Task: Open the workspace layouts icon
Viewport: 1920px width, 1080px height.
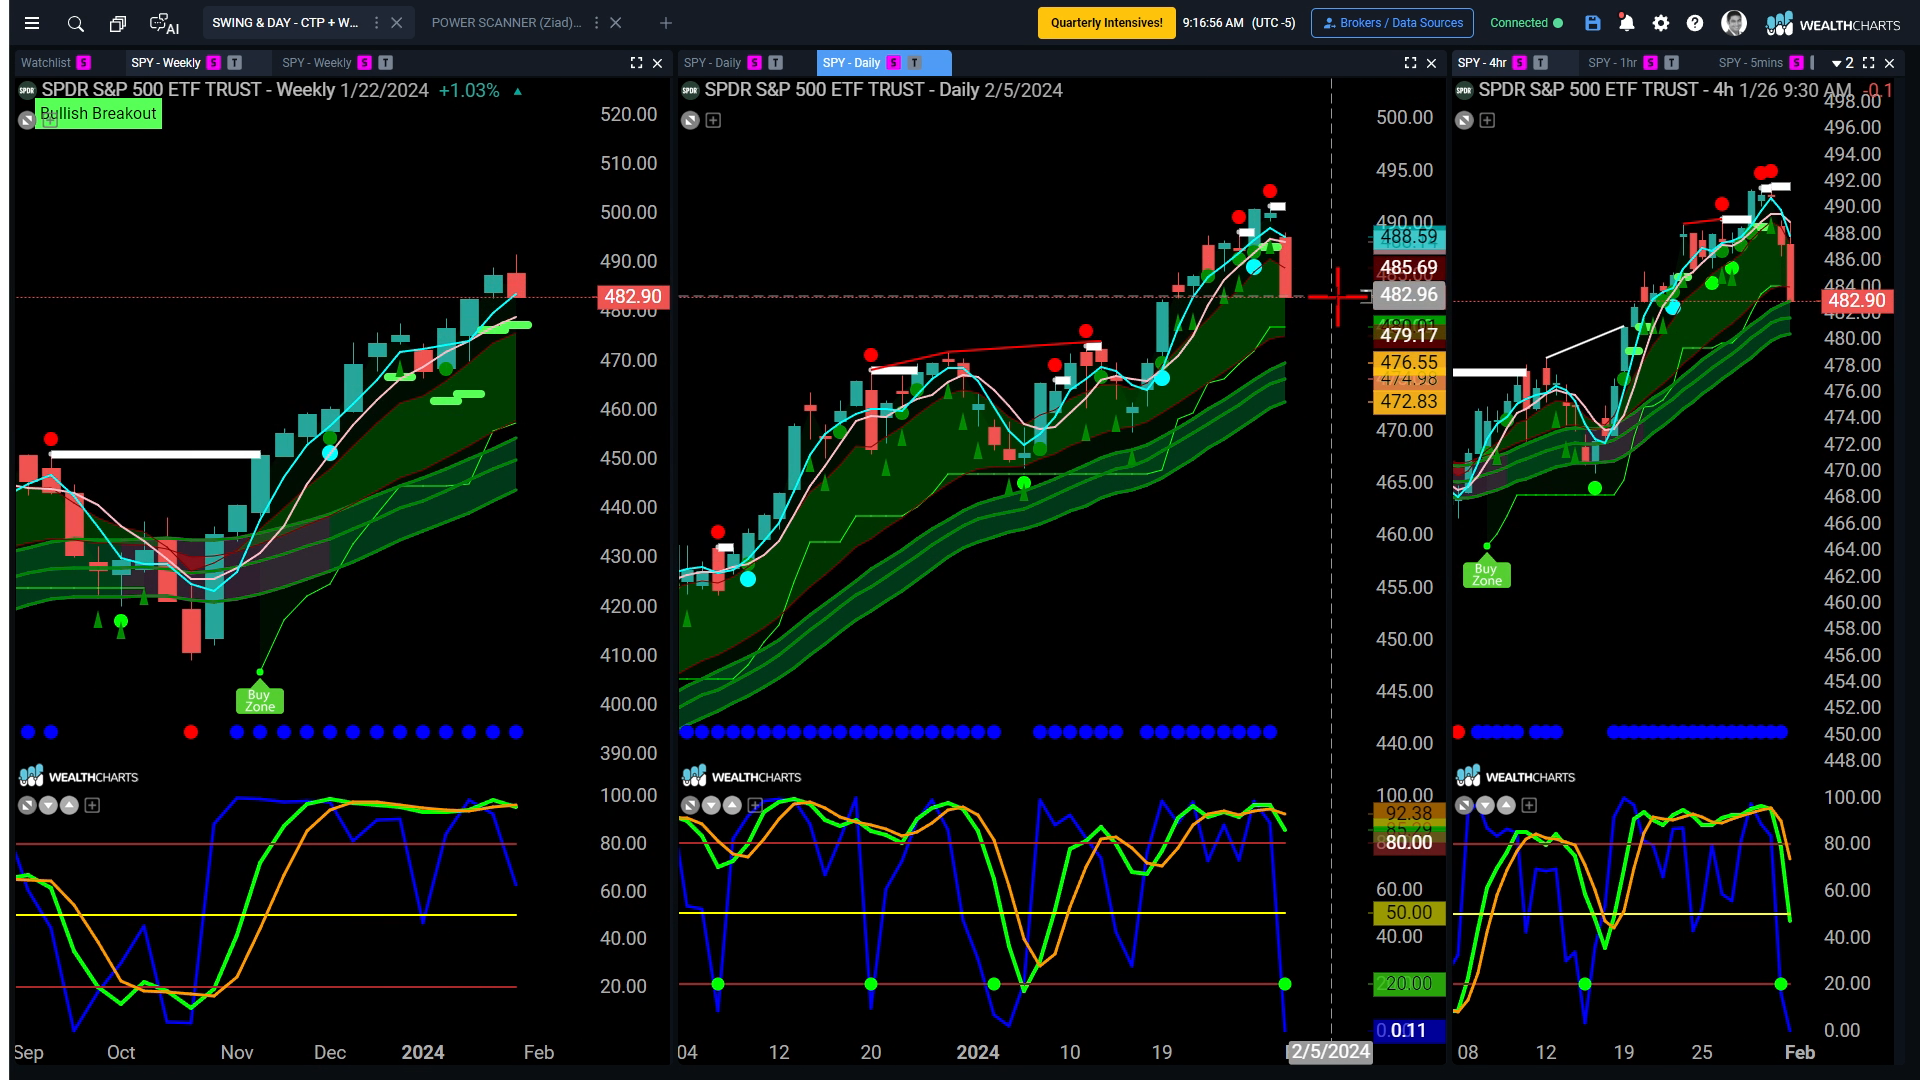Action: point(117,23)
